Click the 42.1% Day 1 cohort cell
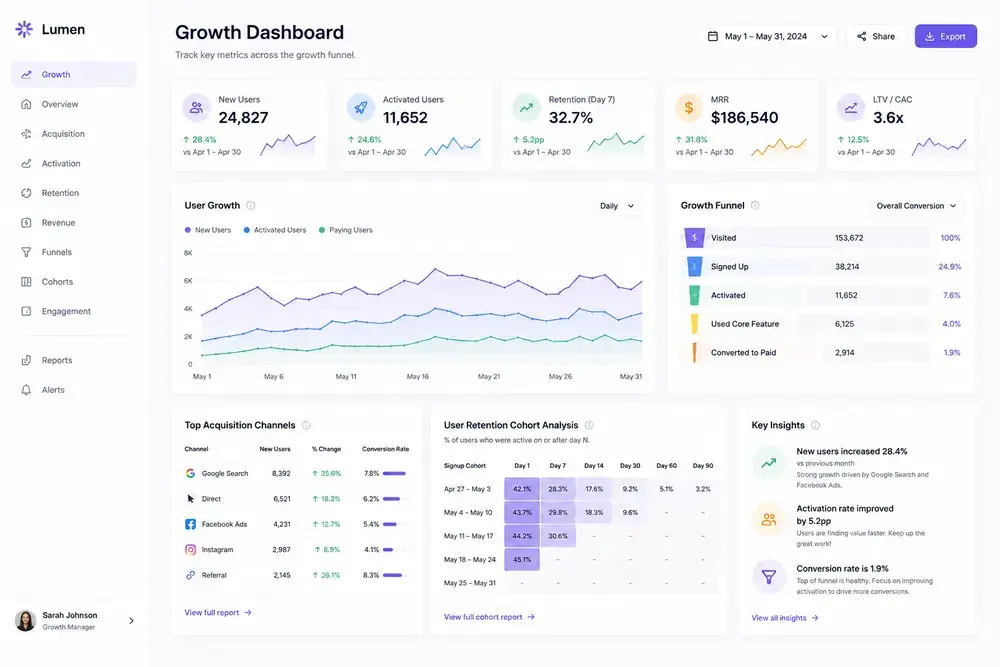Image resolution: width=1000 pixels, height=667 pixels. pos(522,489)
